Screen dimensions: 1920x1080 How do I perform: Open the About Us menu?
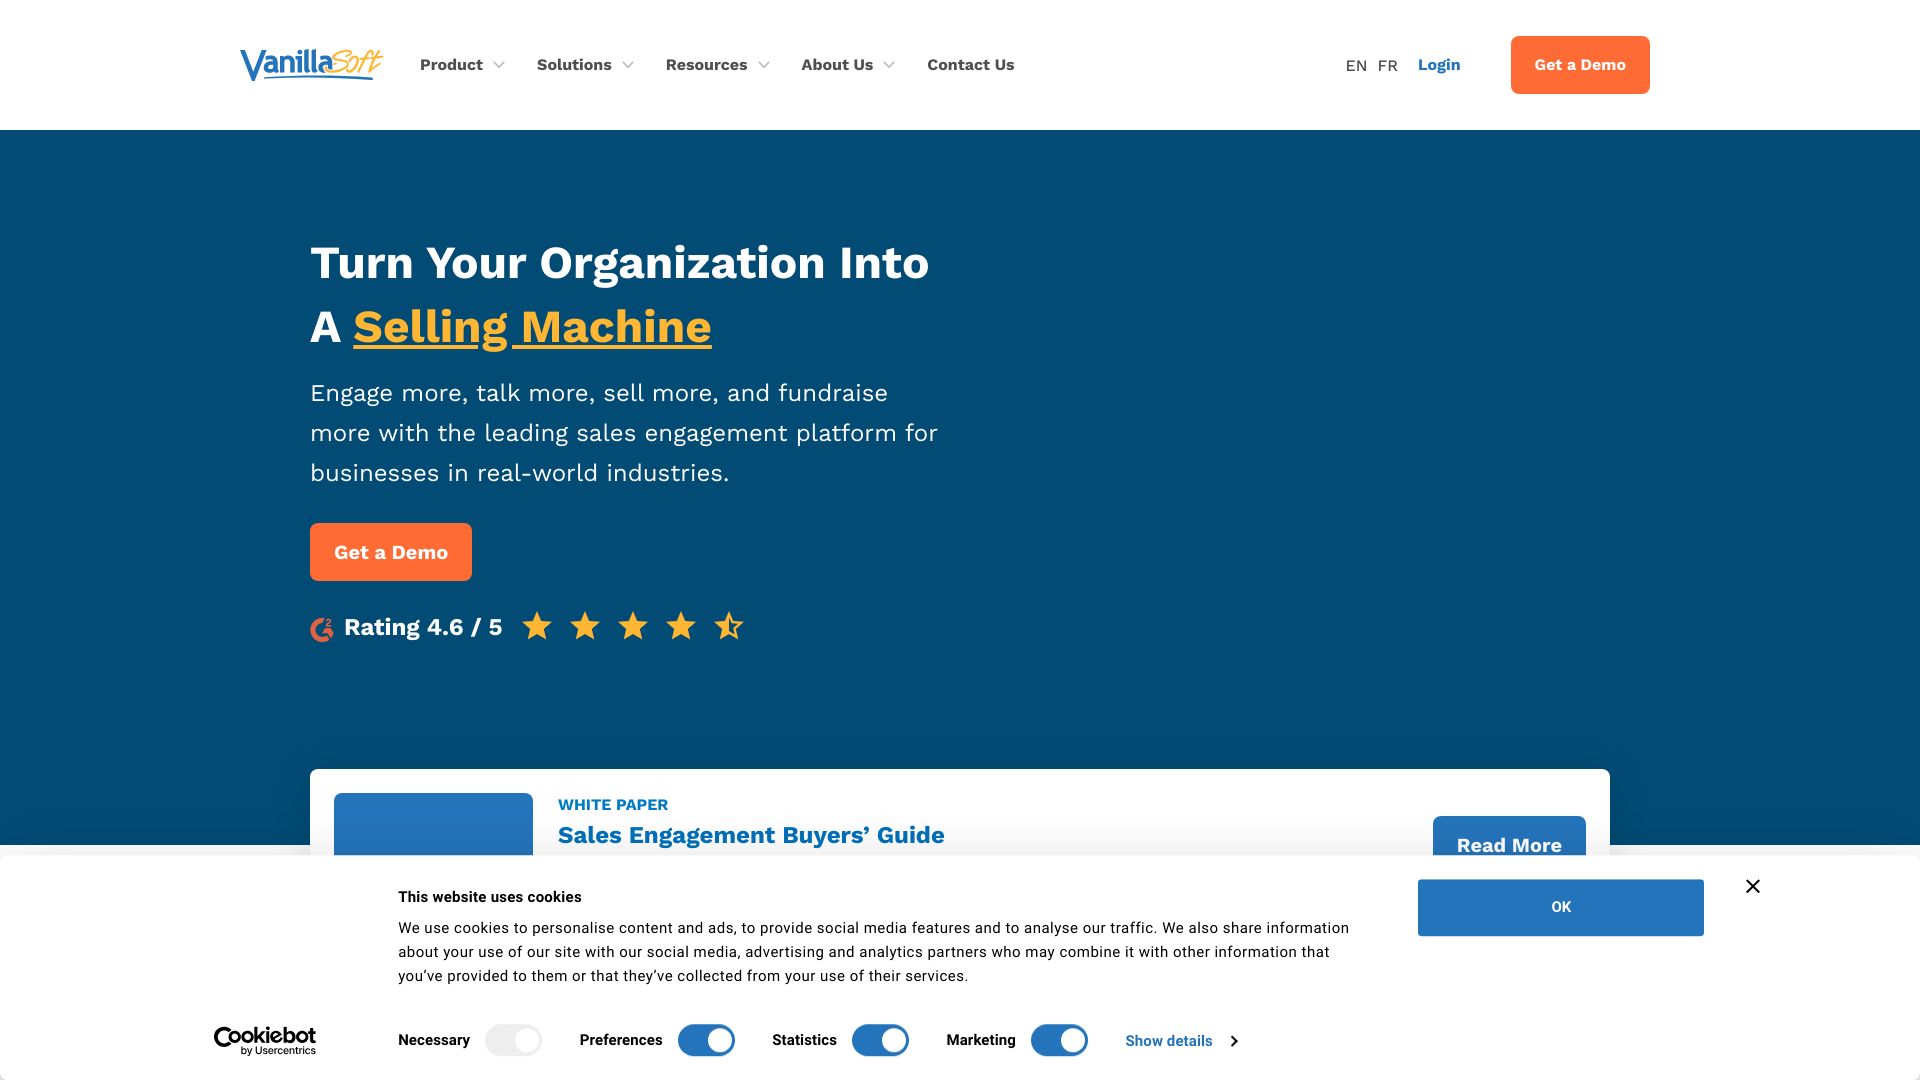[x=847, y=65]
